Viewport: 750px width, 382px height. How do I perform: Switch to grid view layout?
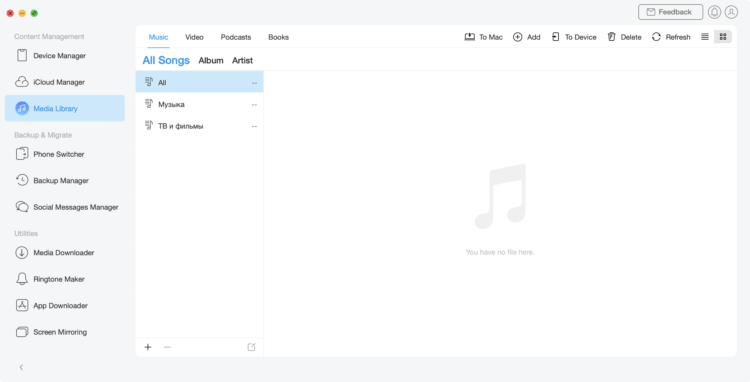point(723,37)
